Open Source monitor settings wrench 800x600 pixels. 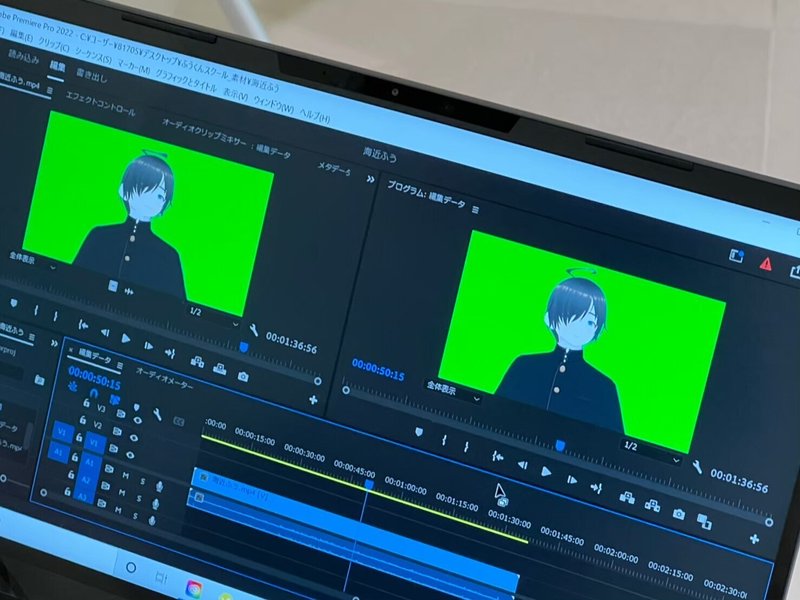point(254,330)
